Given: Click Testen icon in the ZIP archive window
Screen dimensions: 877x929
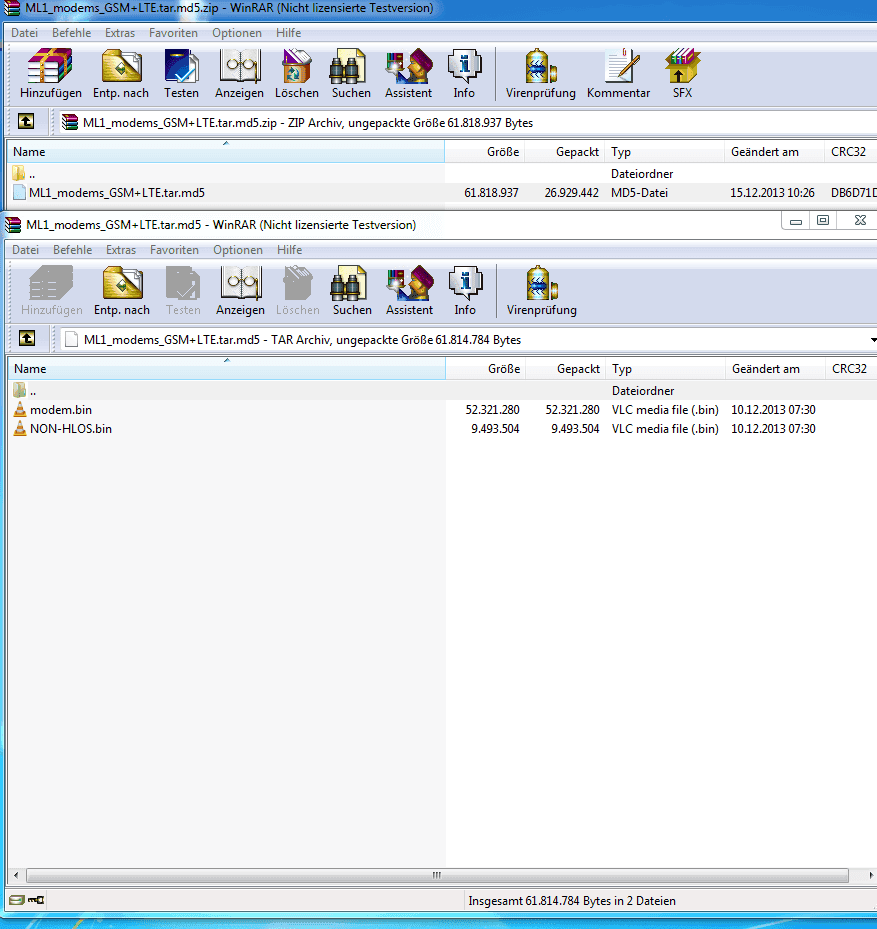Looking at the screenshot, I should click(x=181, y=66).
